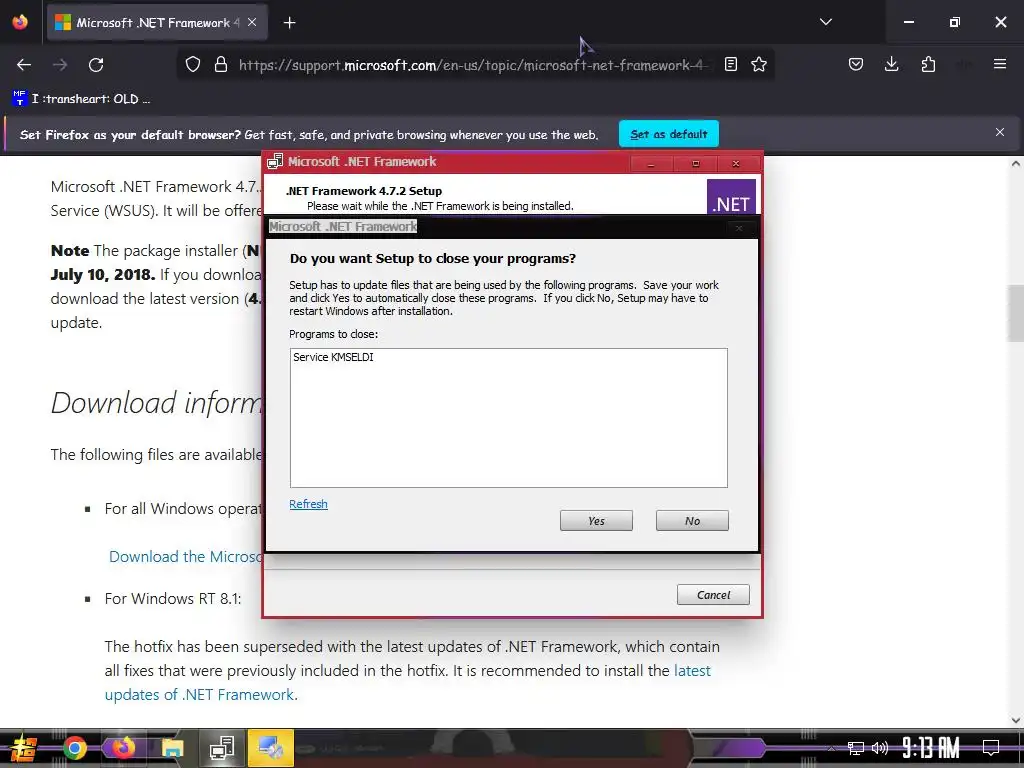This screenshot has height=768, width=1024.
Task: Launch Google Chrome from the taskbar
Action: click(x=74, y=748)
